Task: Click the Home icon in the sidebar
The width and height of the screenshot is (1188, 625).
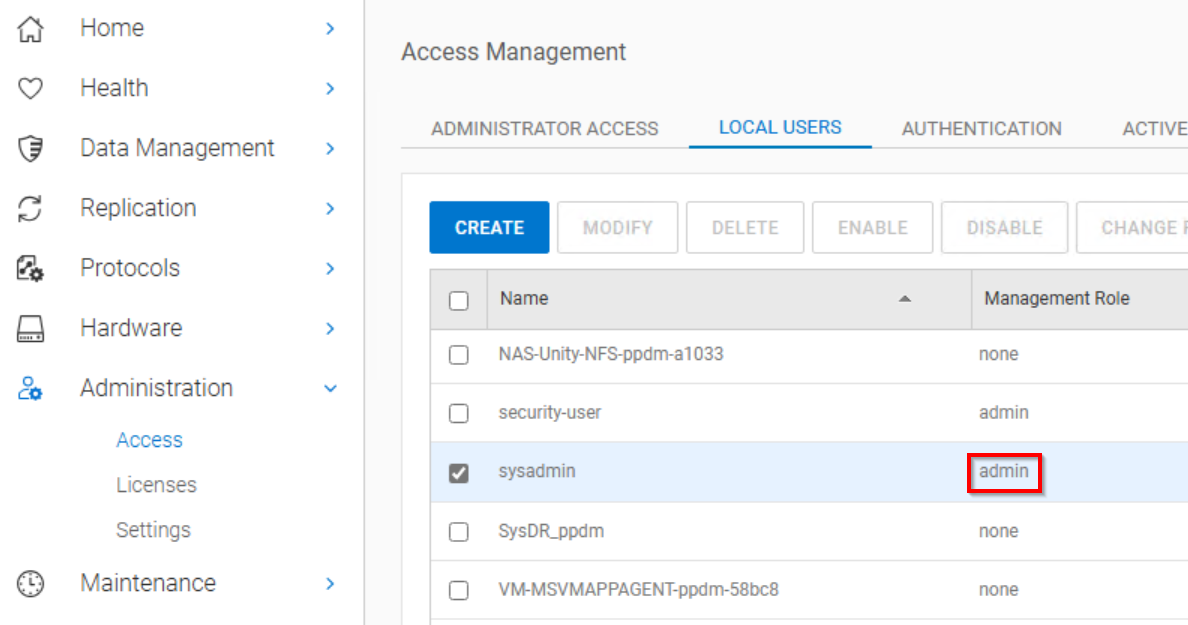Action: click(31, 28)
